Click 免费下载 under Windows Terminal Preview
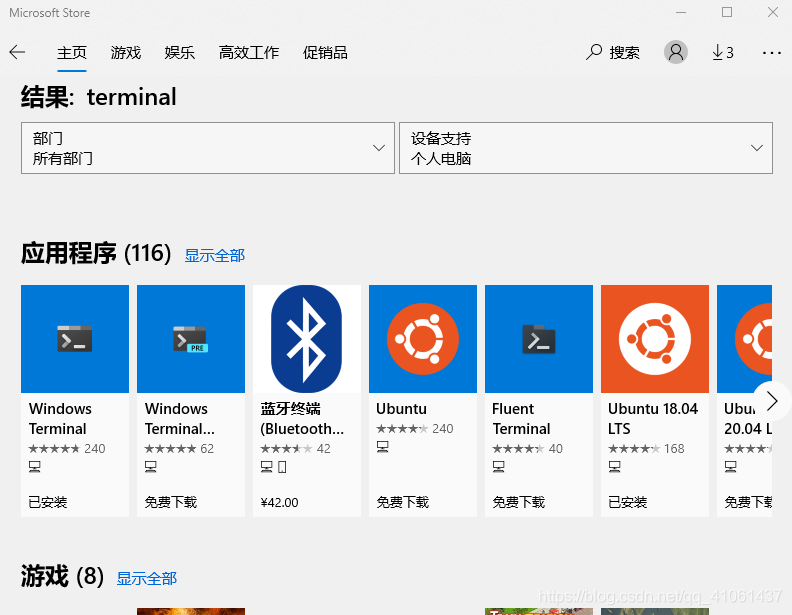The width and height of the screenshot is (792, 615). (x=171, y=502)
